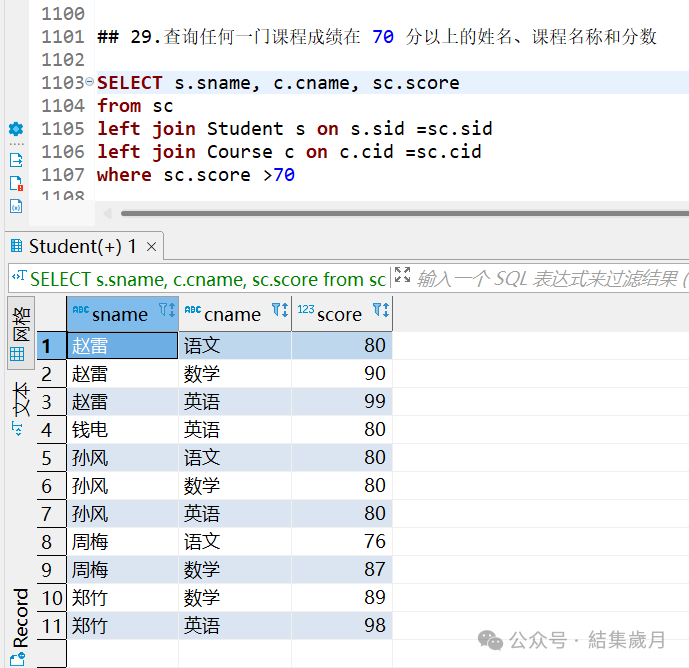Click the 郑竹 cell in row 11
The width and height of the screenshot is (689, 668).
point(122,626)
